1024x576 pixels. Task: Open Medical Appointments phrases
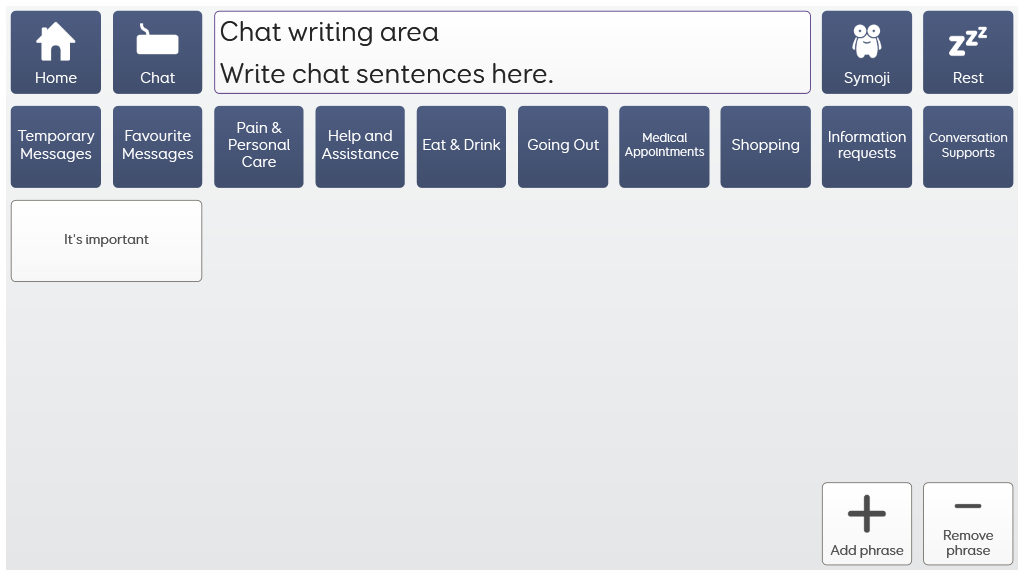click(664, 146)
